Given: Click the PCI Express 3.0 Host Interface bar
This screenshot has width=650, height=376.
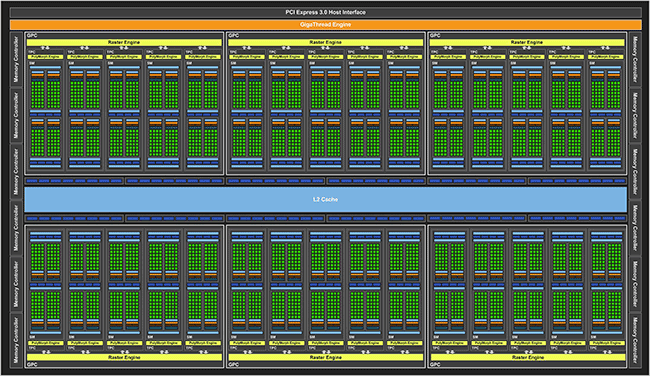Looking at the screenshot, I should coord(325,12).
